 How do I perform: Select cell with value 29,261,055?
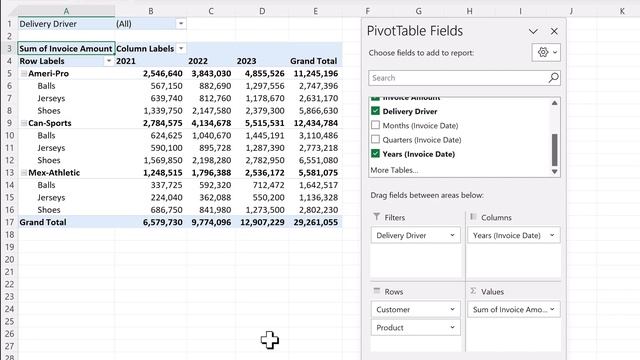(316, 222)
